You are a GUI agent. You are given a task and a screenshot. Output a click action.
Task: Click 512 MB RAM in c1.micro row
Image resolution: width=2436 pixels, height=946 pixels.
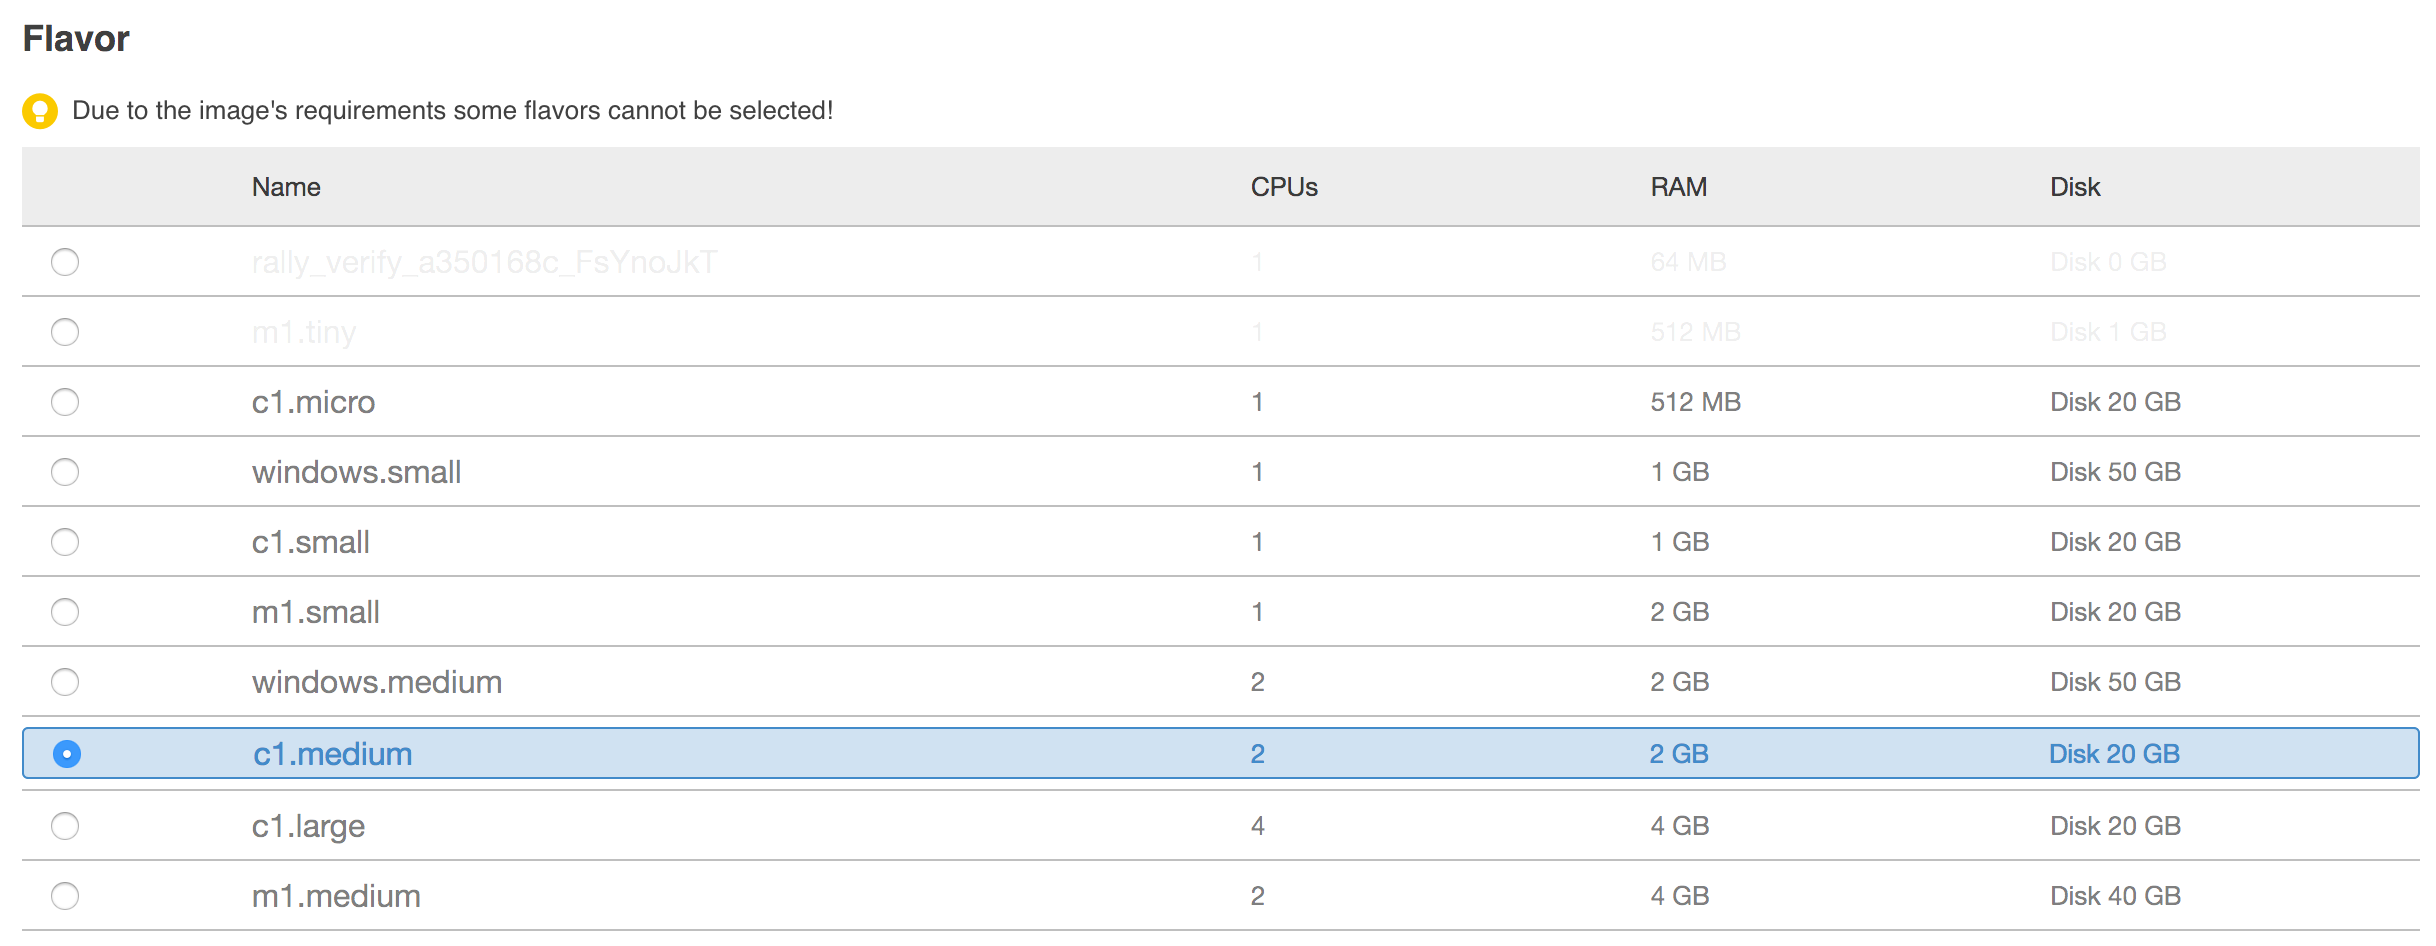click(x=1695, y=402)
